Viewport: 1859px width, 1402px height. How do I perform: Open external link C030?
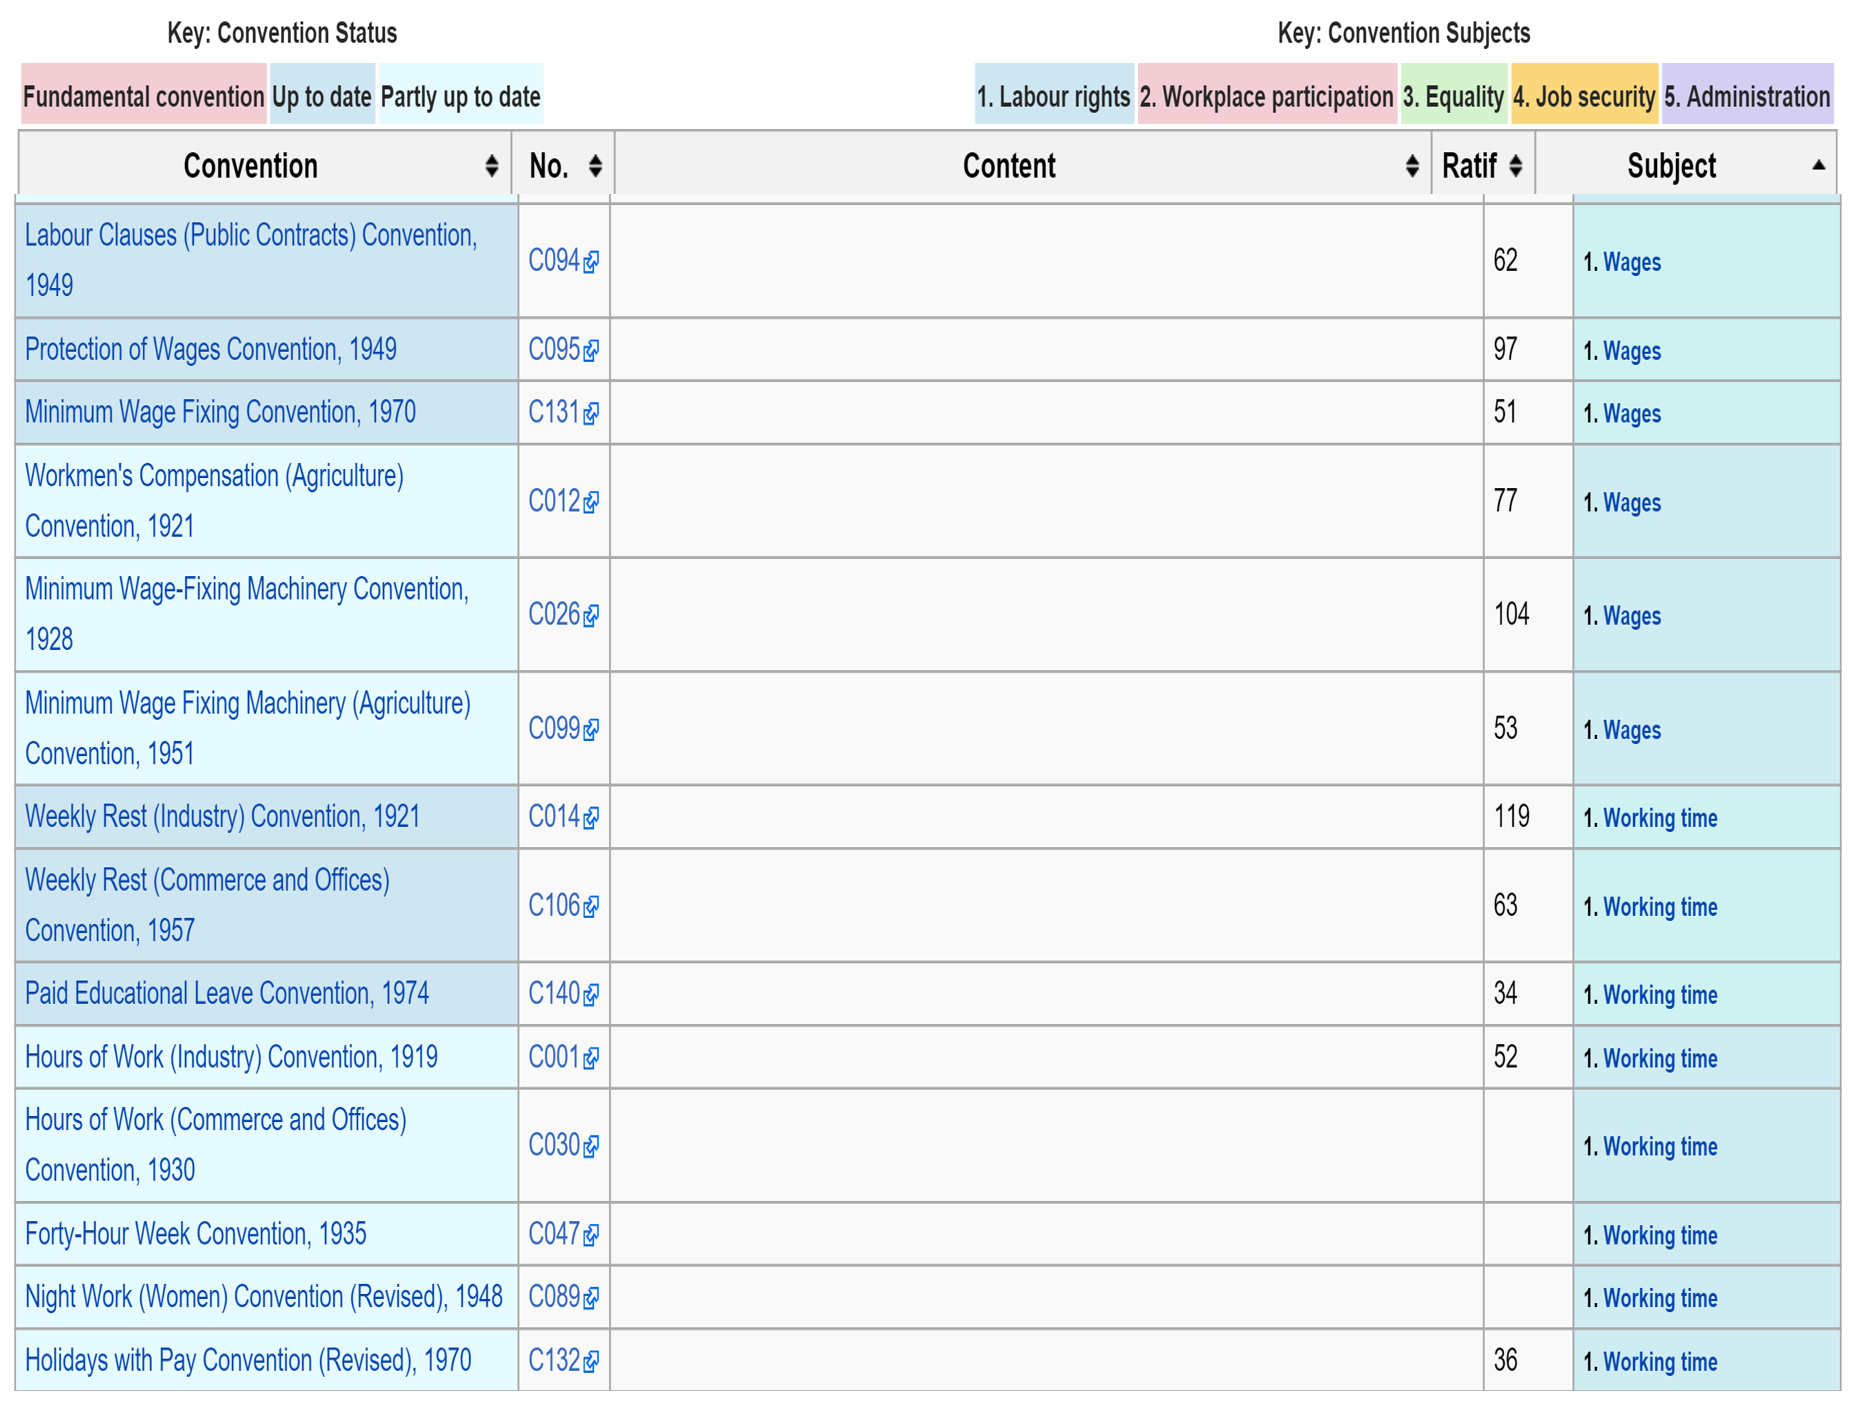(563, 1146)
